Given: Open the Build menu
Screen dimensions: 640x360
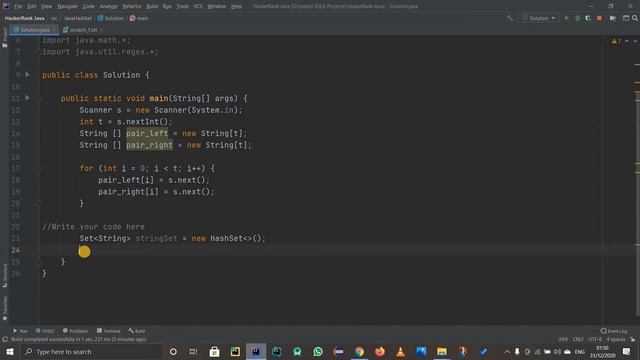Looking at the screenshot, I should pyautogui.click(x=152, y=6).
